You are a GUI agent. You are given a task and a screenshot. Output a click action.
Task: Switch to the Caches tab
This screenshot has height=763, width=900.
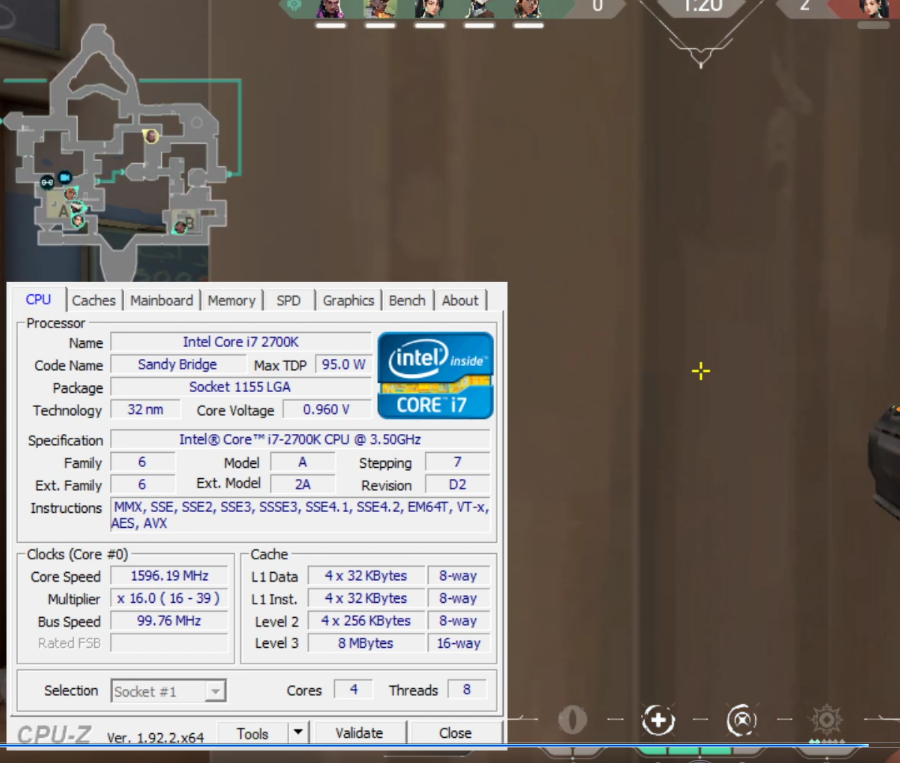[x=94, y=300]
